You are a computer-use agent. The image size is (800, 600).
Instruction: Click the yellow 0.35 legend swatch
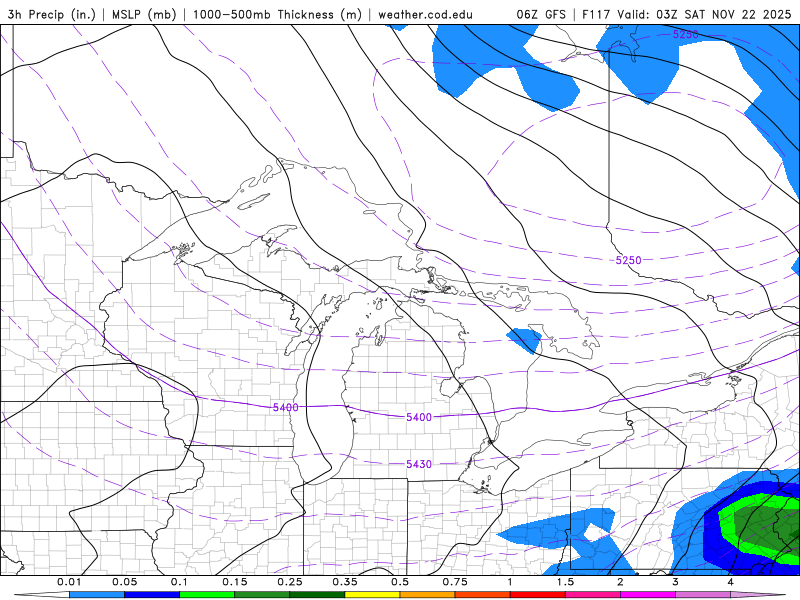pyautogui.click(x=372, y=595)
